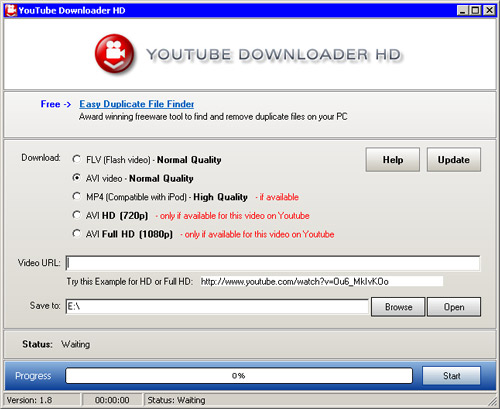Open the save folder with Open button

click(x=454, y=307)
